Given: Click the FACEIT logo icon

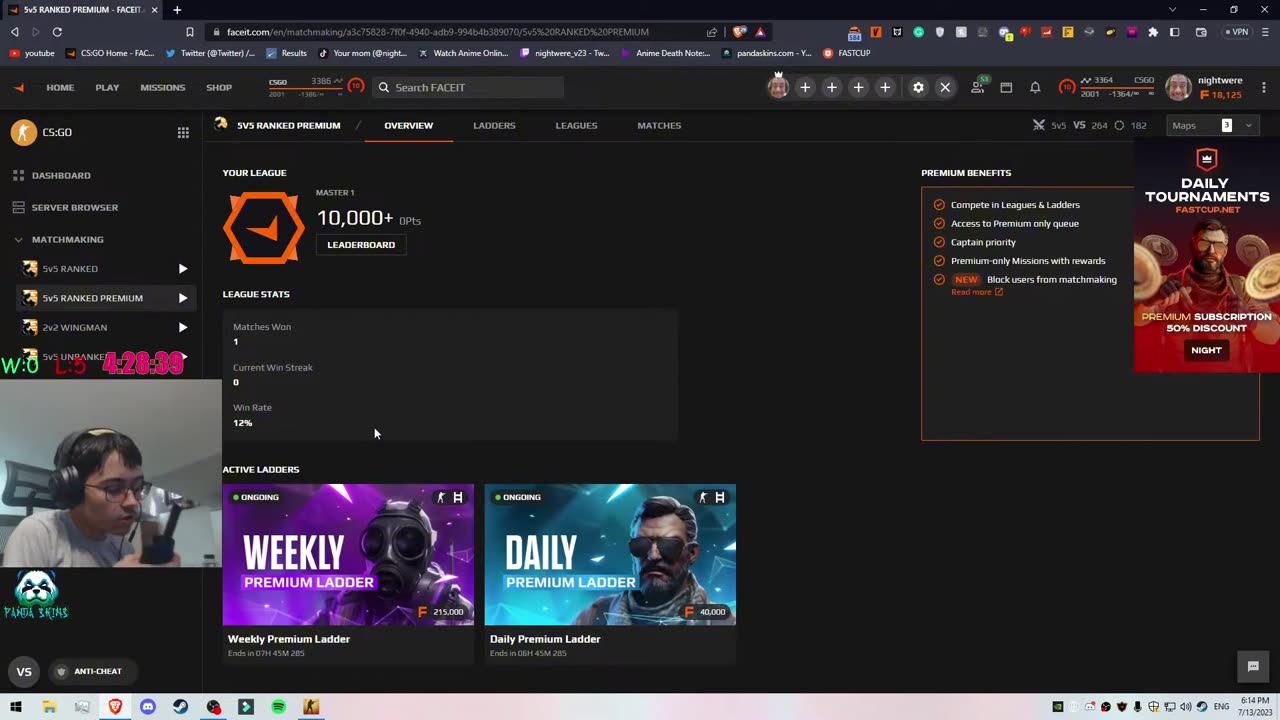Looking at the screenshot, I should coord(19,88).
